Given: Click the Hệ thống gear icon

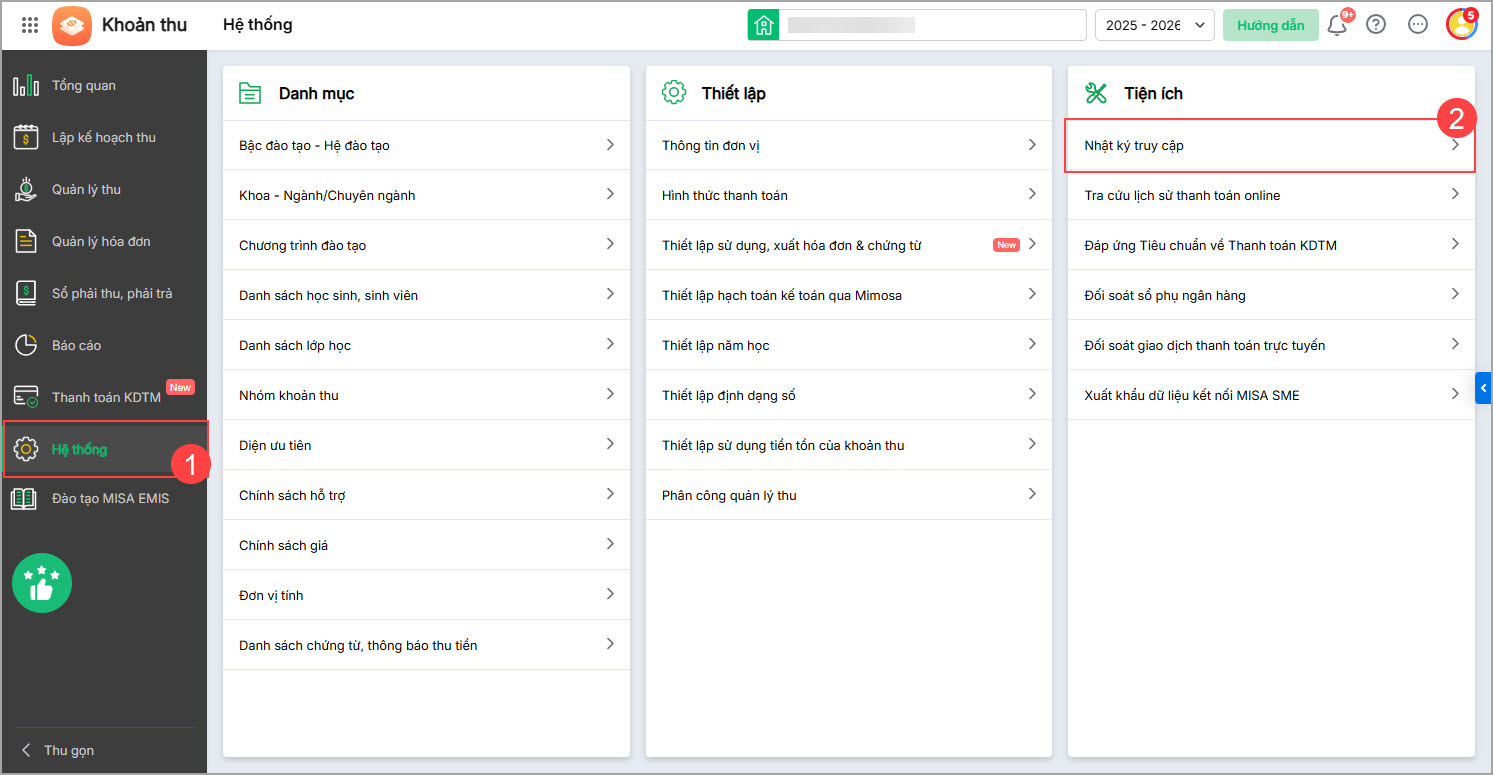Looking at the screenshot, I should coord(25,449).
